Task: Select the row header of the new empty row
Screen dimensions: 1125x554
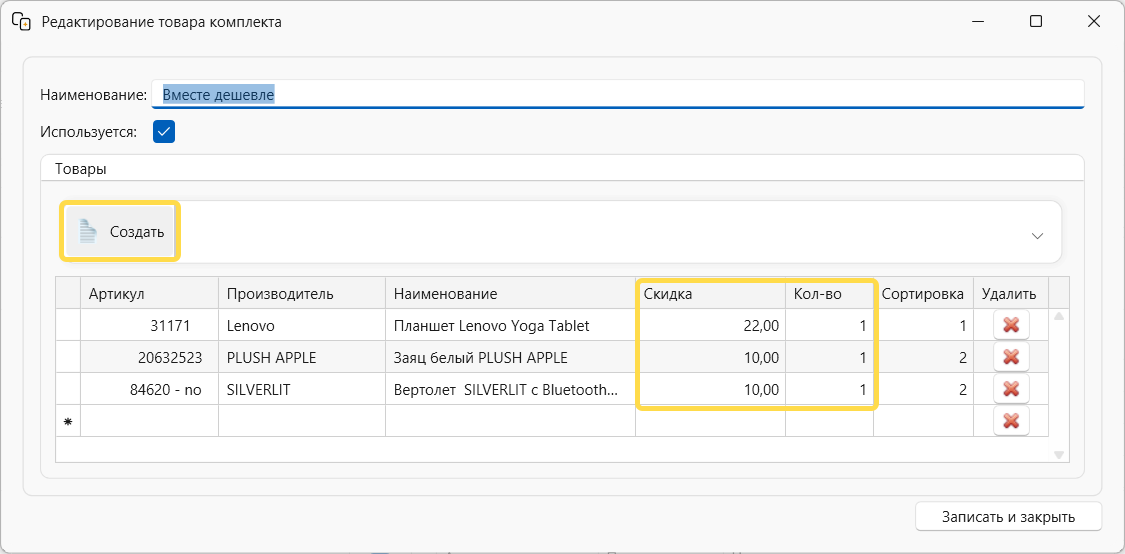Action: click(x=68, y=421)
